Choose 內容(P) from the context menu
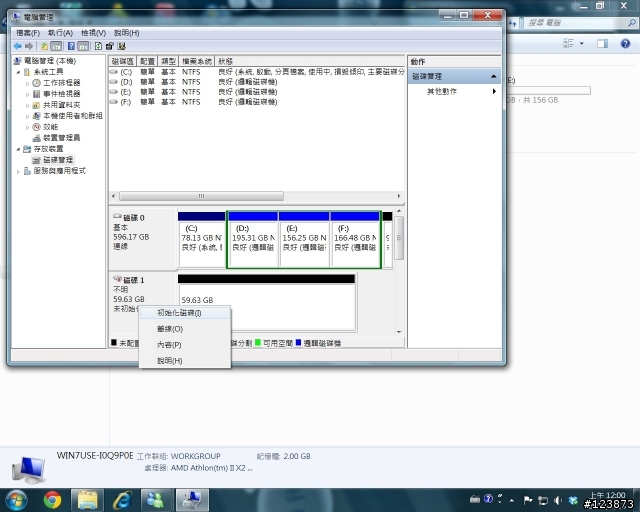Viewport: 640px width, 512px height. pyautogui.click(x=185, y=345)
